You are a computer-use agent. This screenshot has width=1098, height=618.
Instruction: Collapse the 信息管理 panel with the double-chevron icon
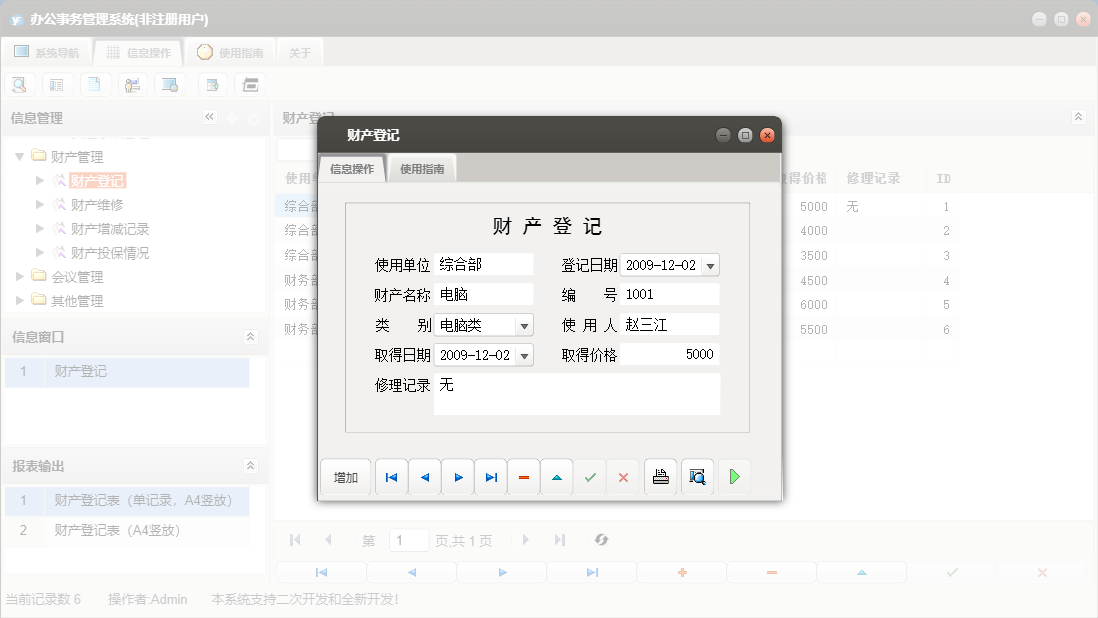pos(210,117)
